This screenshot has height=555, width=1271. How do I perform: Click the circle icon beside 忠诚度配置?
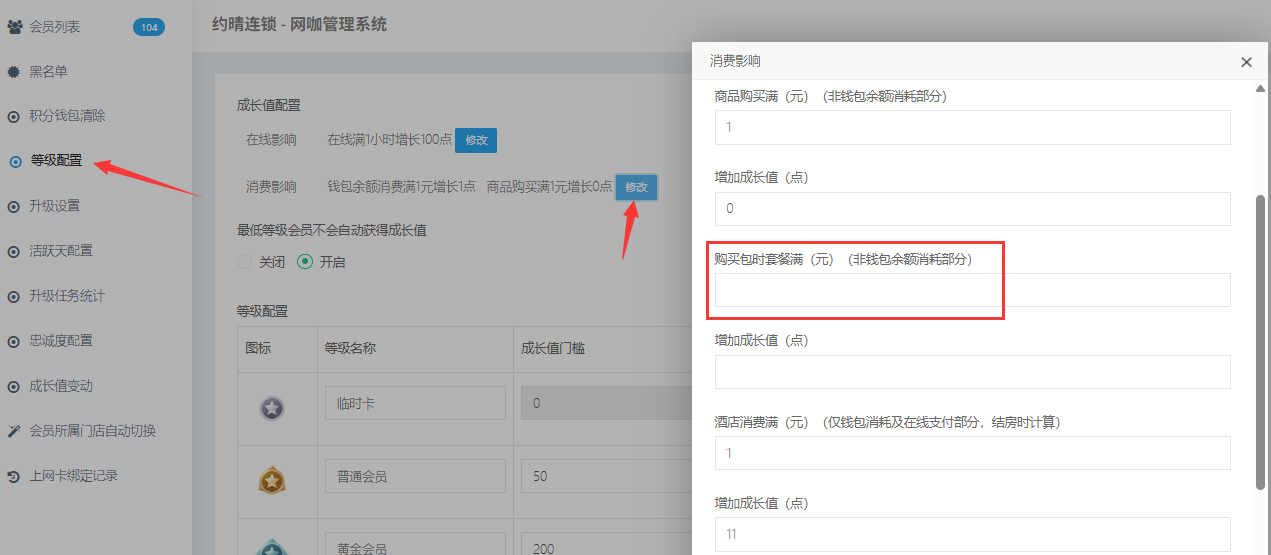click(14, 341)
